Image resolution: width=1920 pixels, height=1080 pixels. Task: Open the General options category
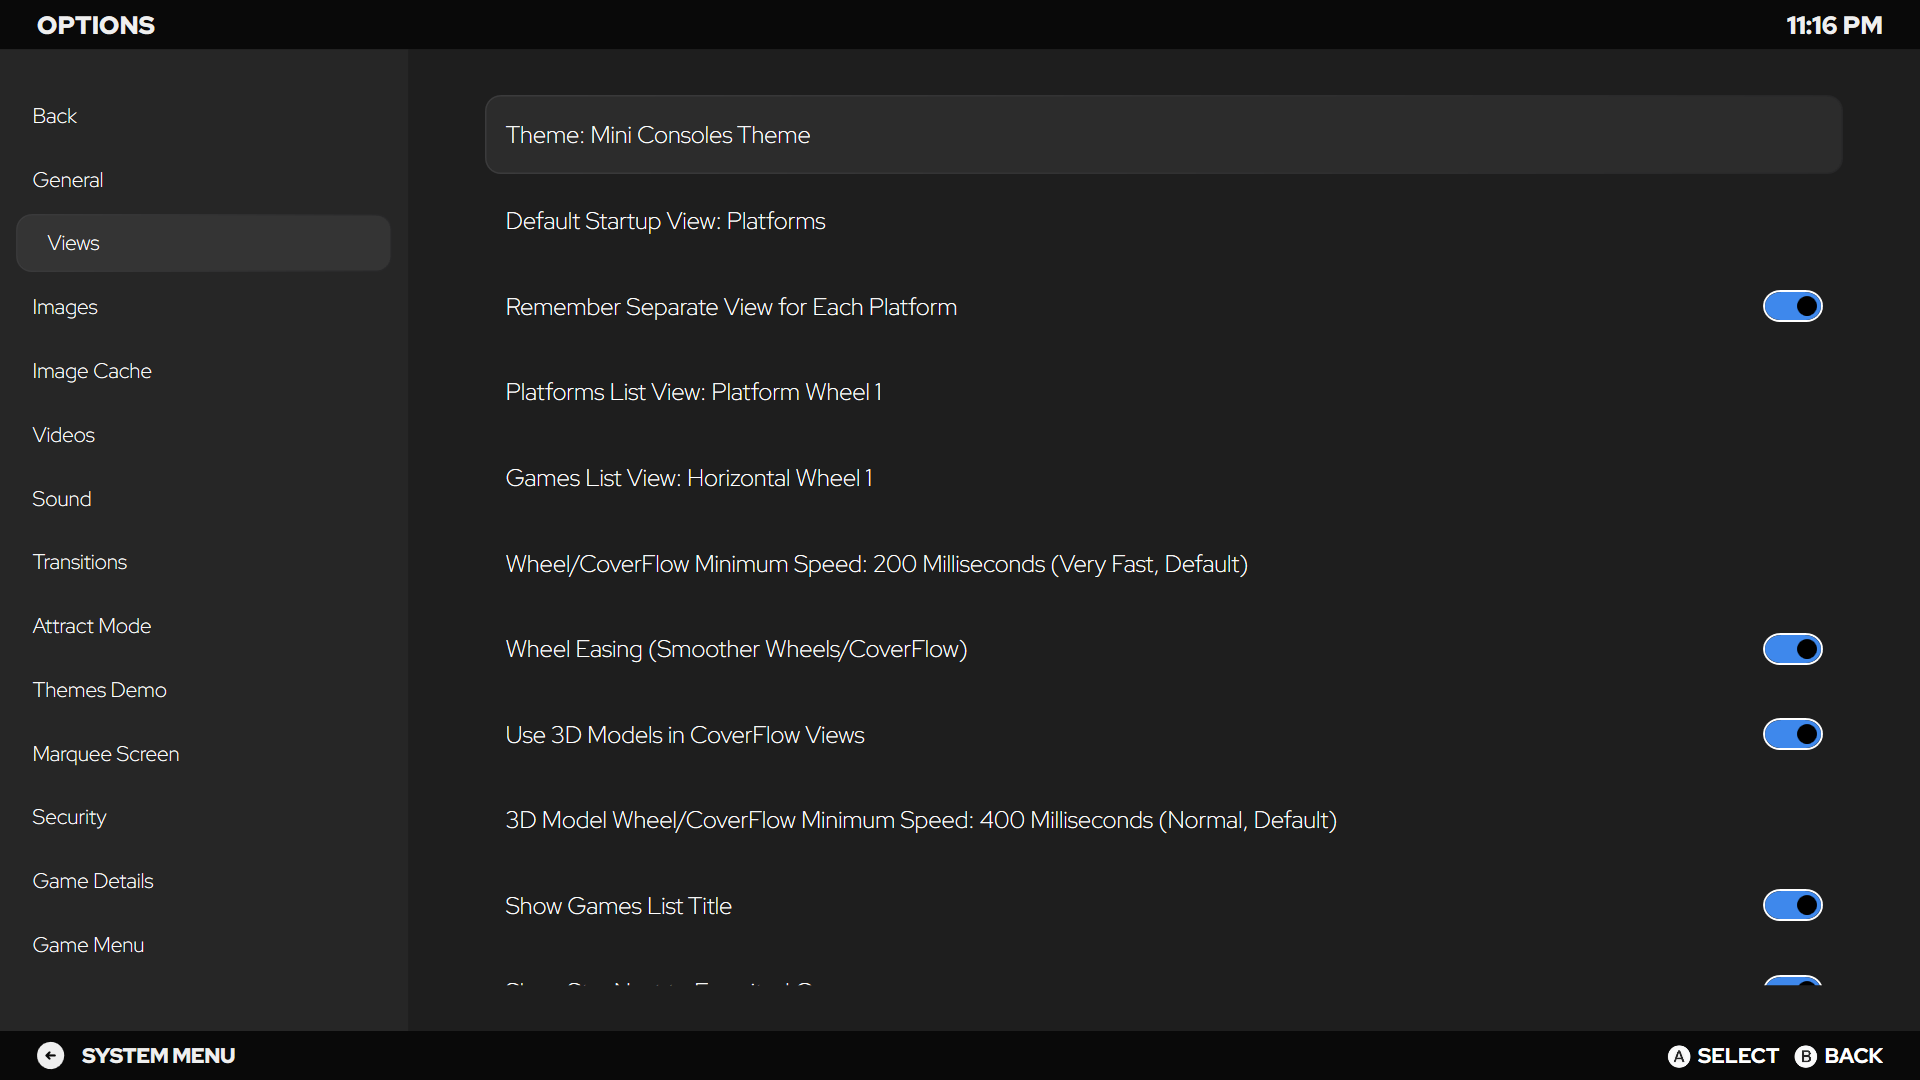pyautogui.click(x=203, y=180)
